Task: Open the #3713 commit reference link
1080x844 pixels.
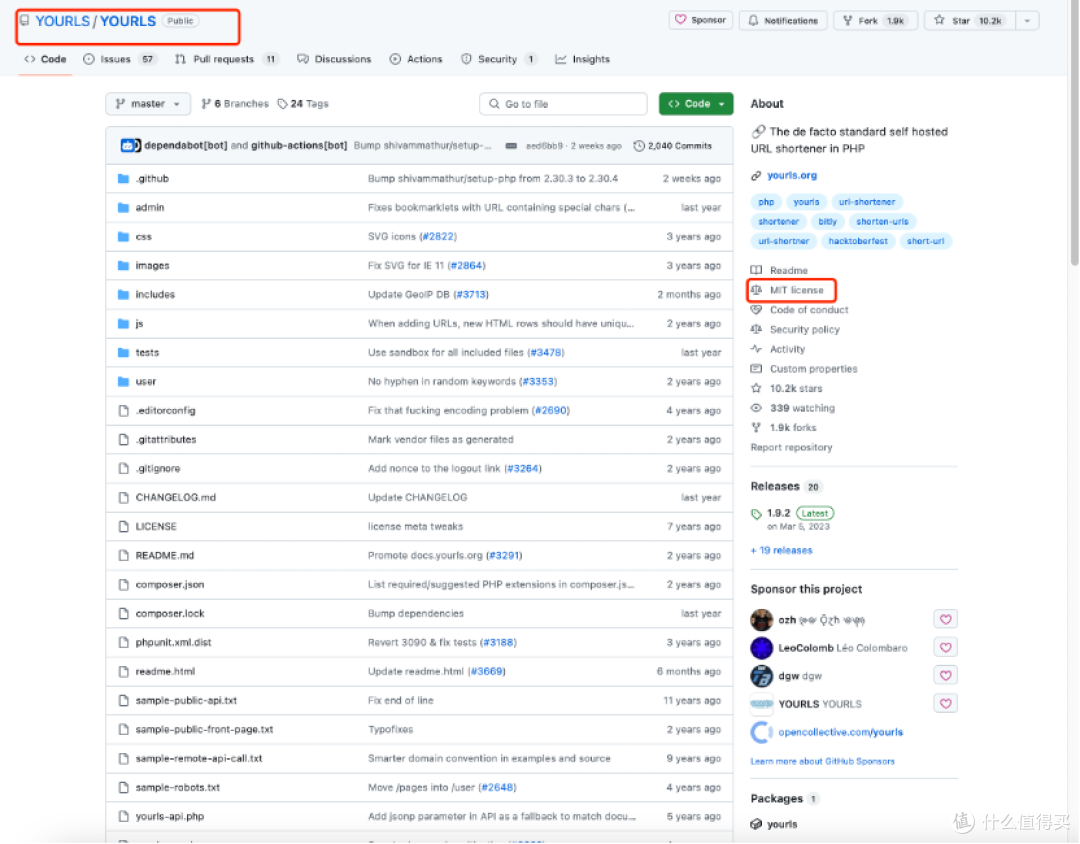Action: (x=471, y=294)
